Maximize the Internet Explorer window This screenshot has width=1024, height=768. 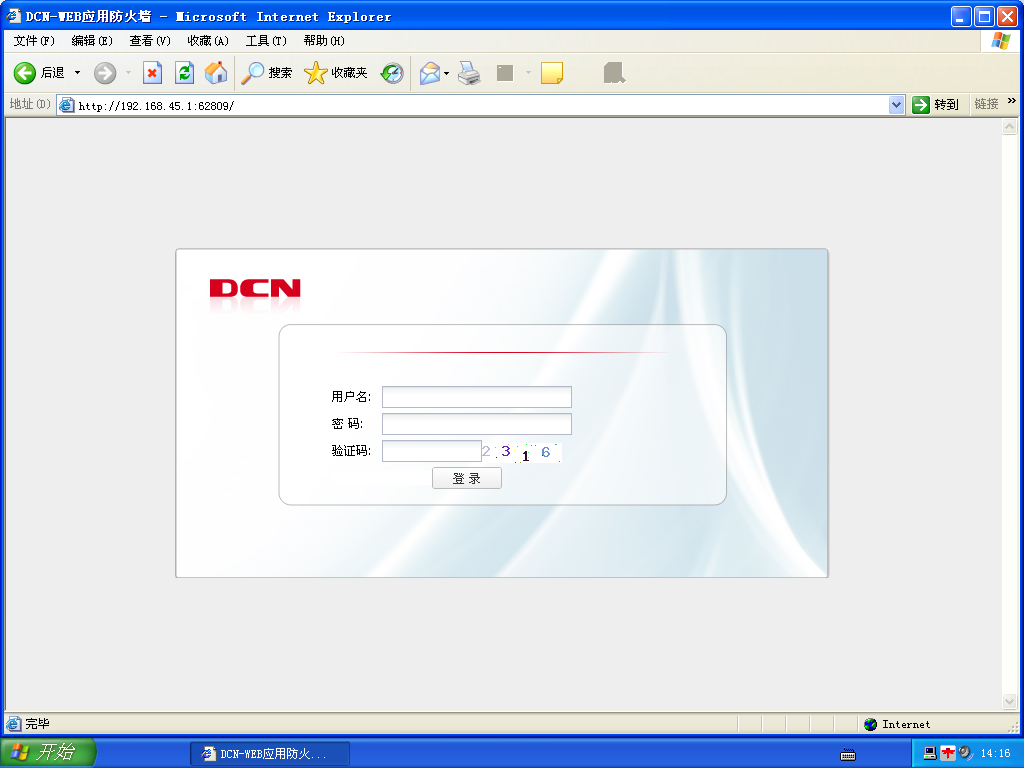point(985,16)
